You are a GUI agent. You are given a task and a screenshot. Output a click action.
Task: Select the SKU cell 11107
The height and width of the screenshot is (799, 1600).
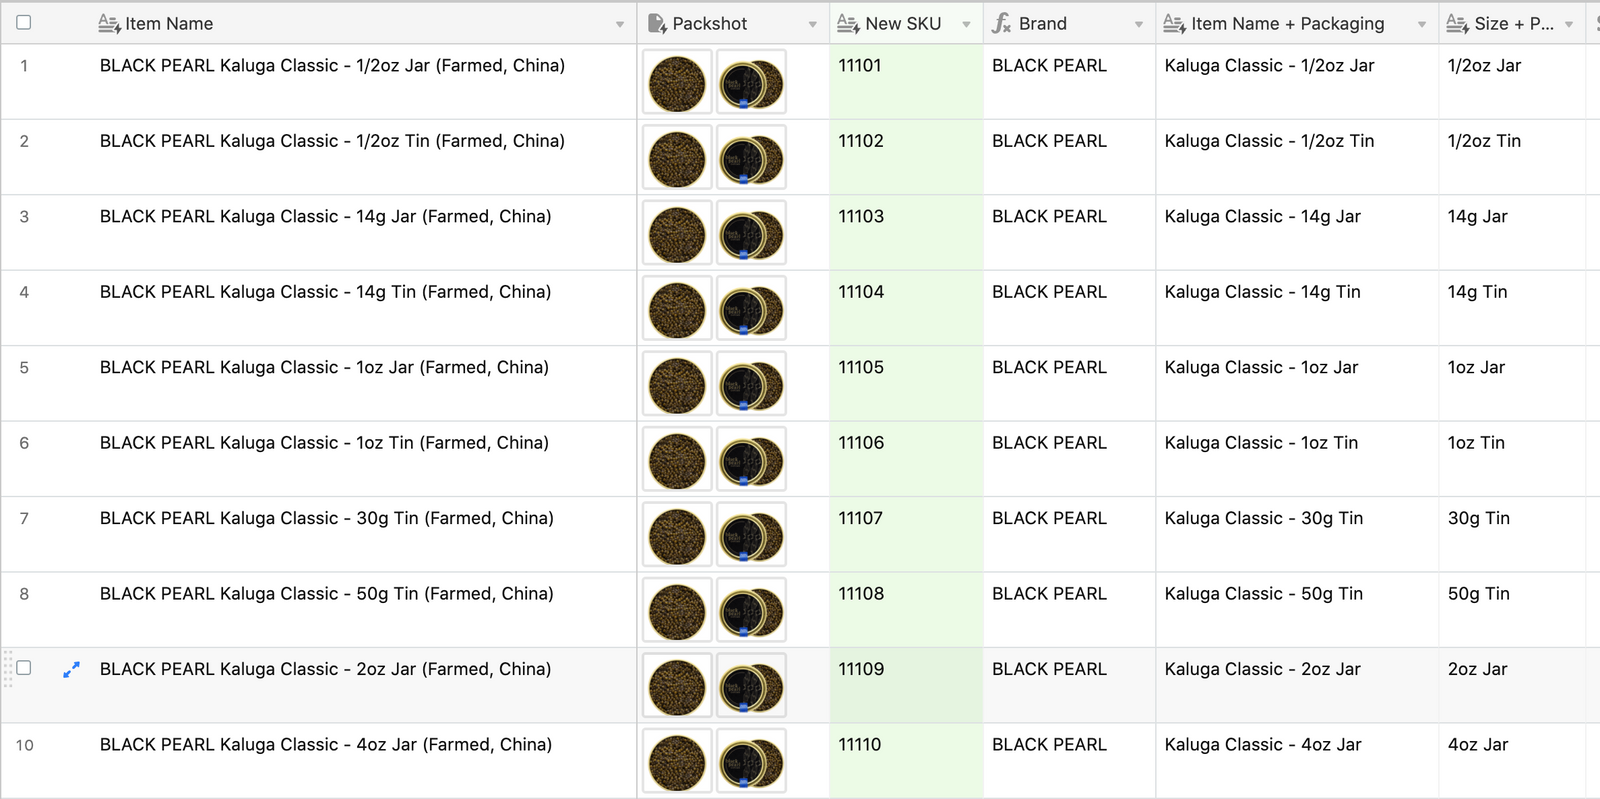905,533
